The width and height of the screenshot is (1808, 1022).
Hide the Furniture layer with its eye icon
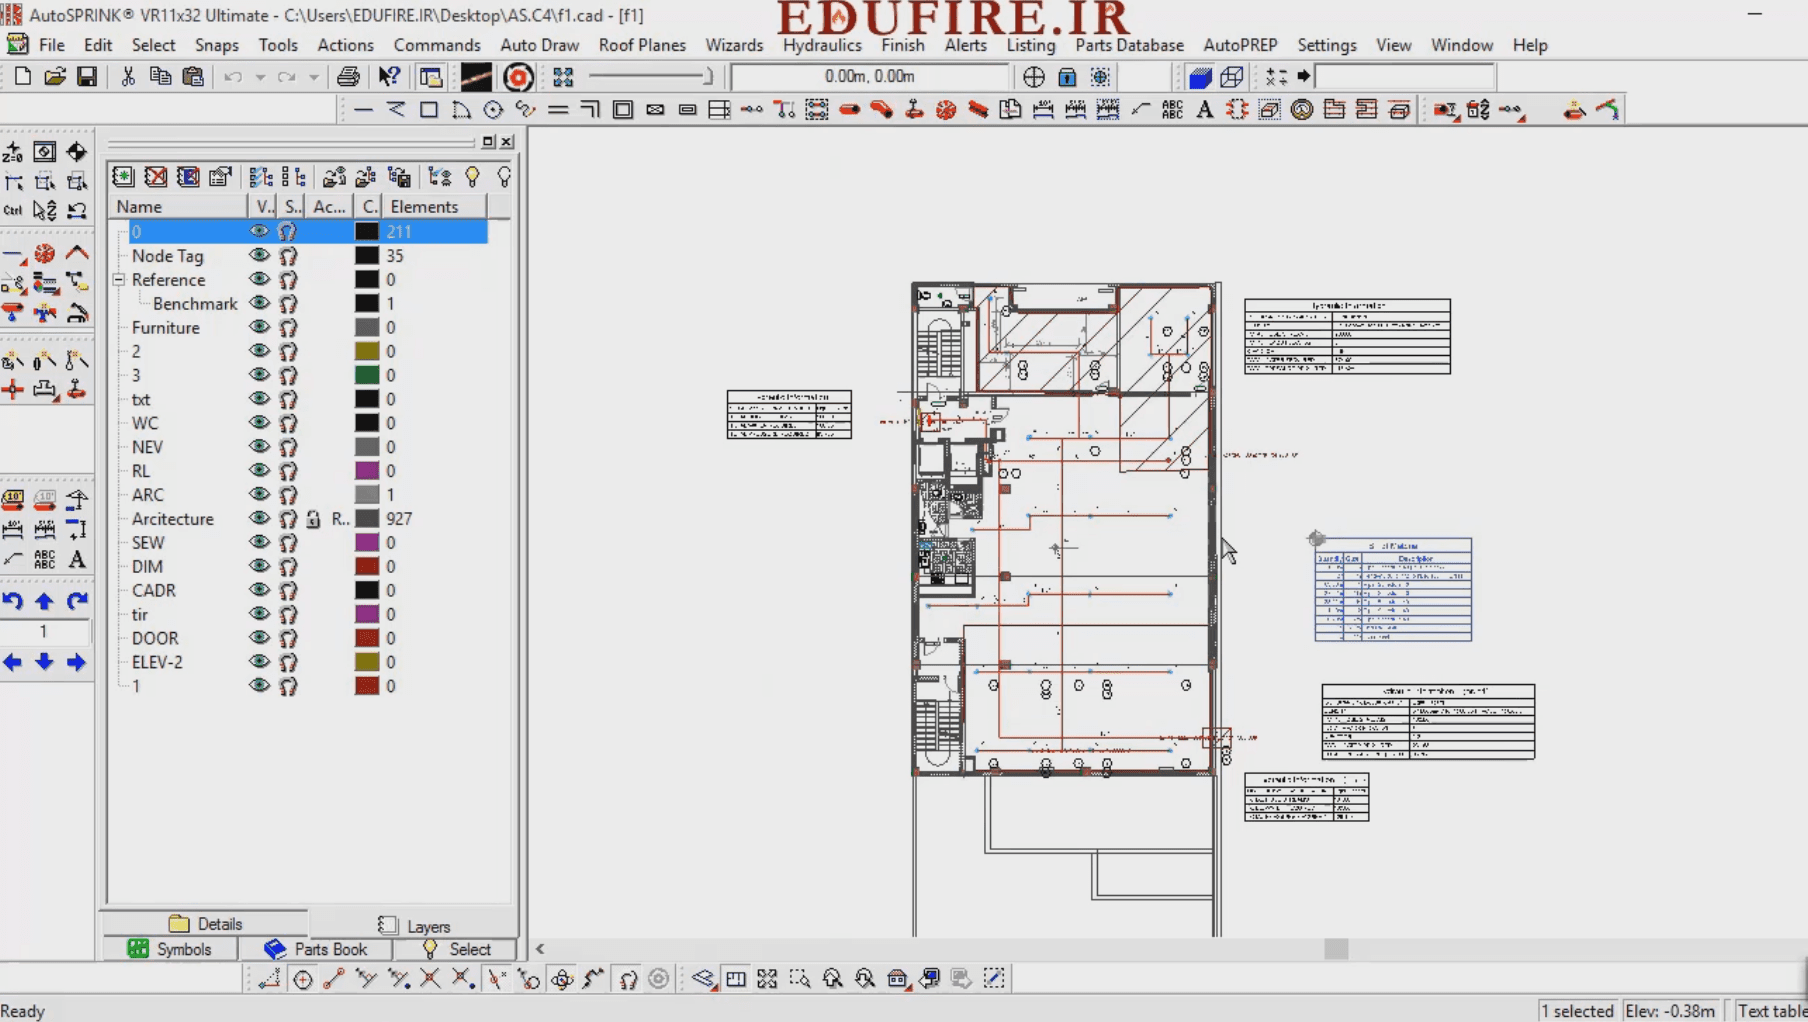tap(259, 327)
